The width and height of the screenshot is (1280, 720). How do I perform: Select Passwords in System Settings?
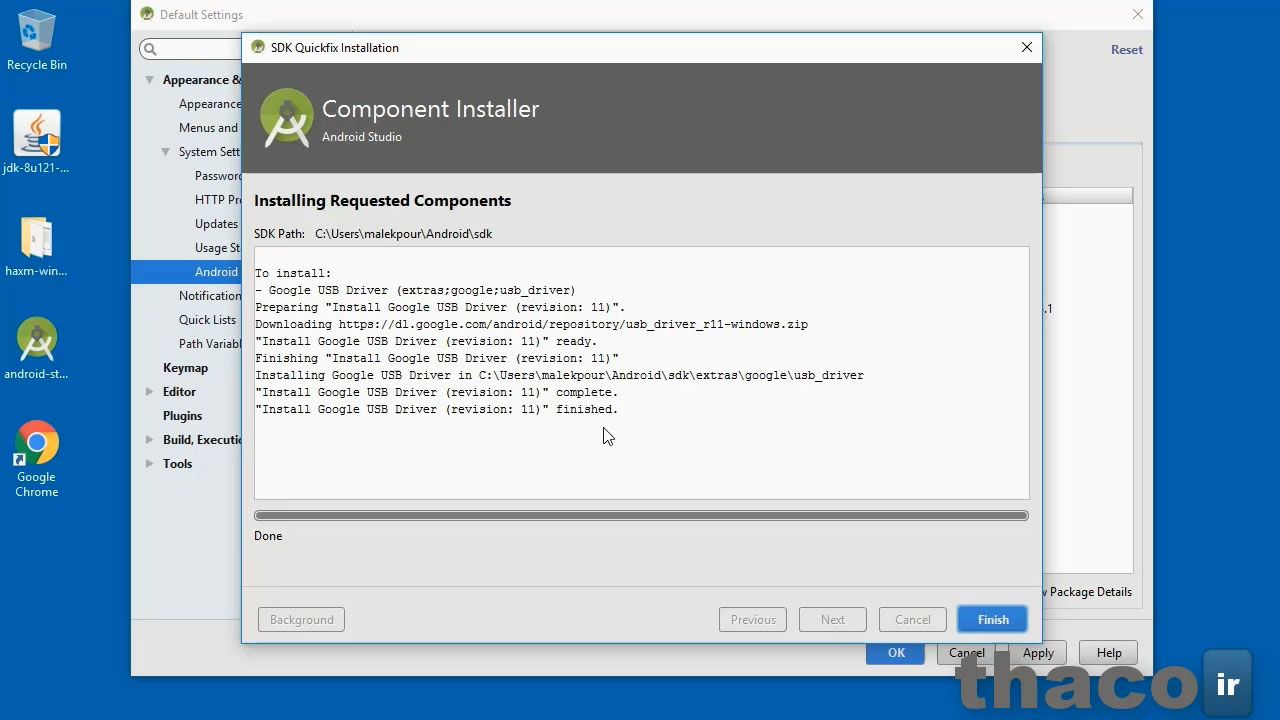tap(218, 176)
